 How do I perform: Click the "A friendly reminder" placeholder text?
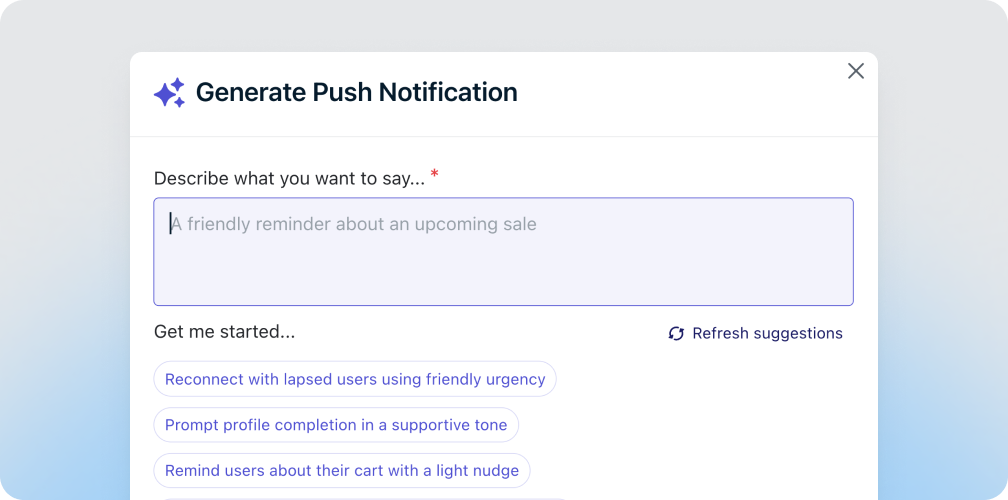click(353, 224)
